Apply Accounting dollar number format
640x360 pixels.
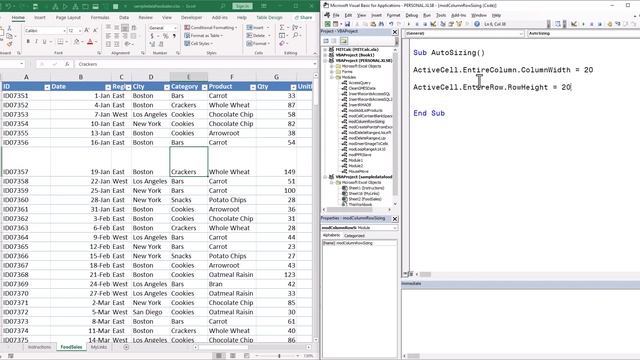coord(152,36)
